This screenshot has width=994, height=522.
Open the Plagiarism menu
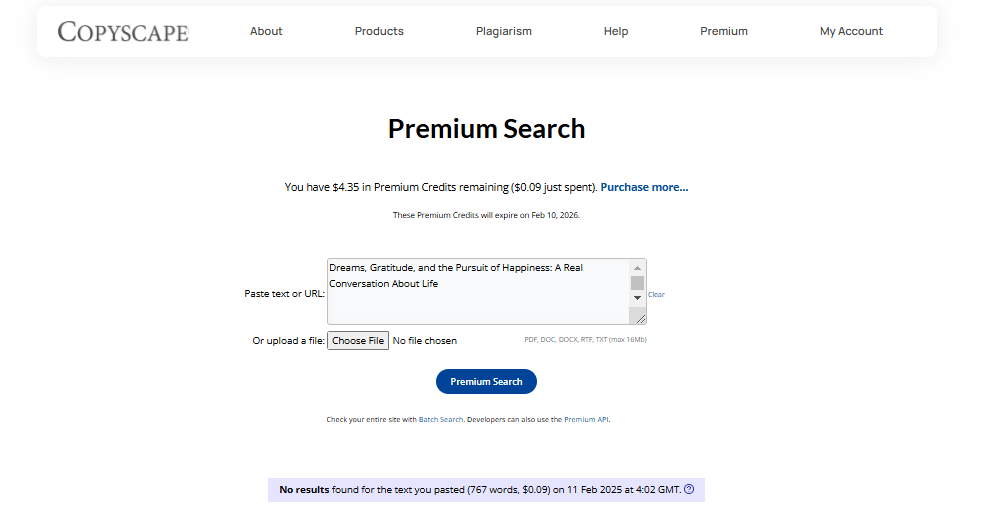503,31
